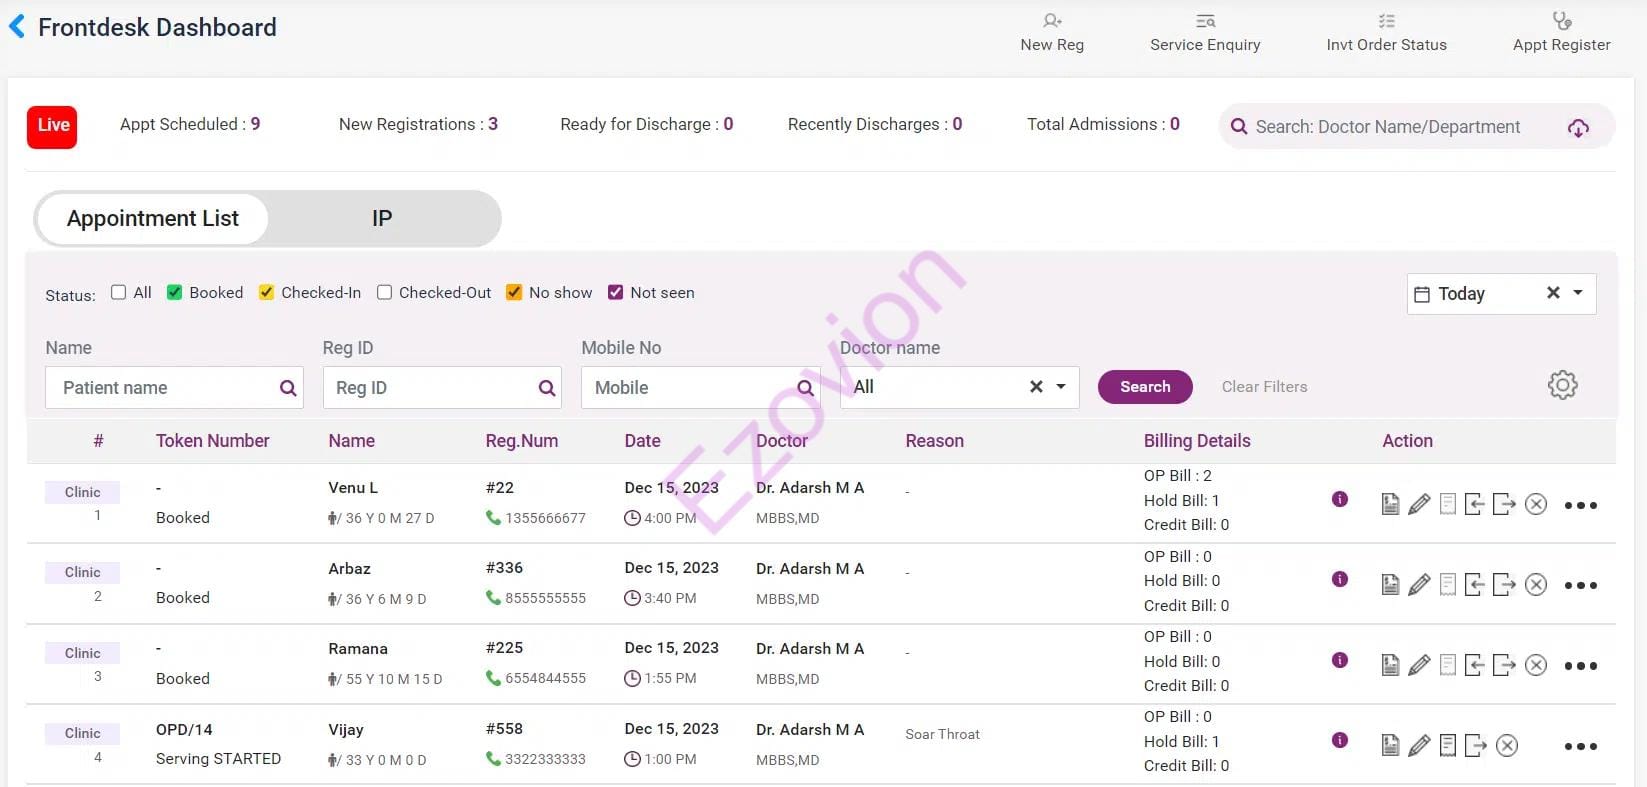1647x787 pixels.
Task: Enable the All status checkbox
Action: tap(119, 292)
